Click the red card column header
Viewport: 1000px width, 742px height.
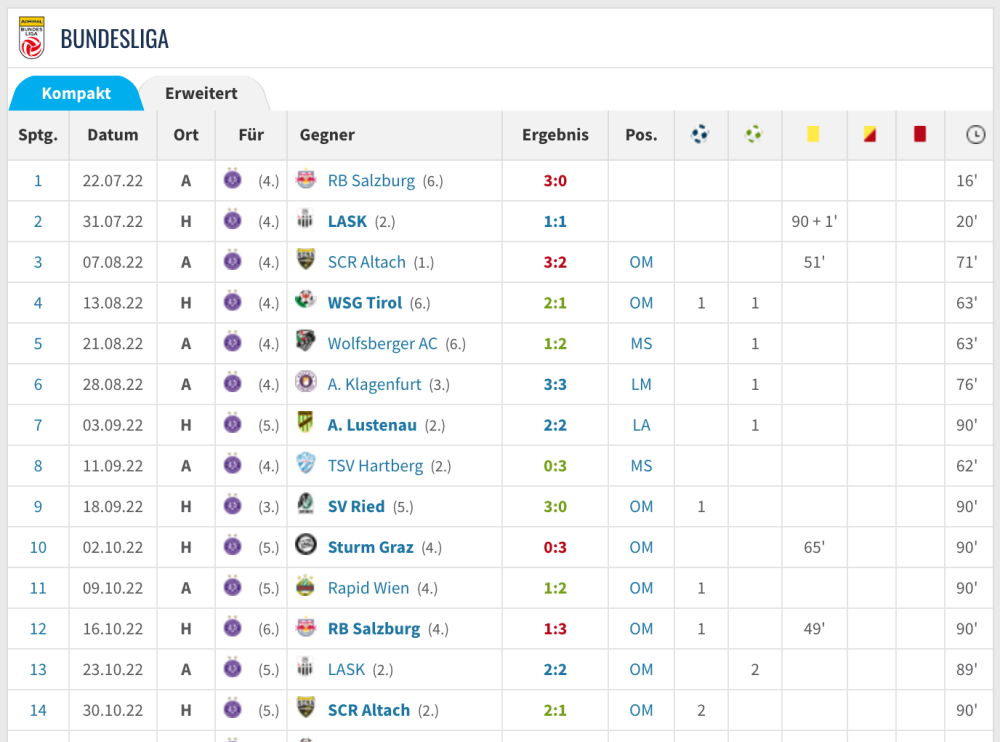pyautogui.click(x=920, y=134)
